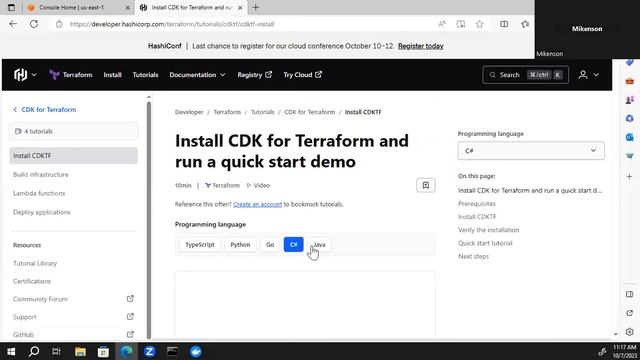Click the address bar URL
Image resolution: width=640 pixels, height=360 pixels.
172,24
